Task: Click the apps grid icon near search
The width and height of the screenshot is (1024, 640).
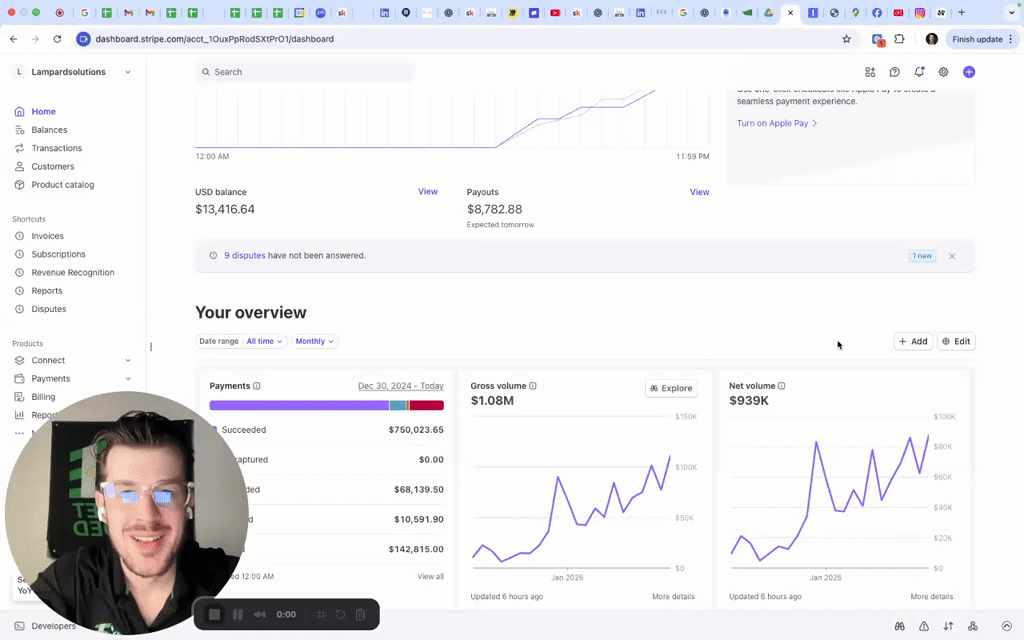Action: (871, 72)
